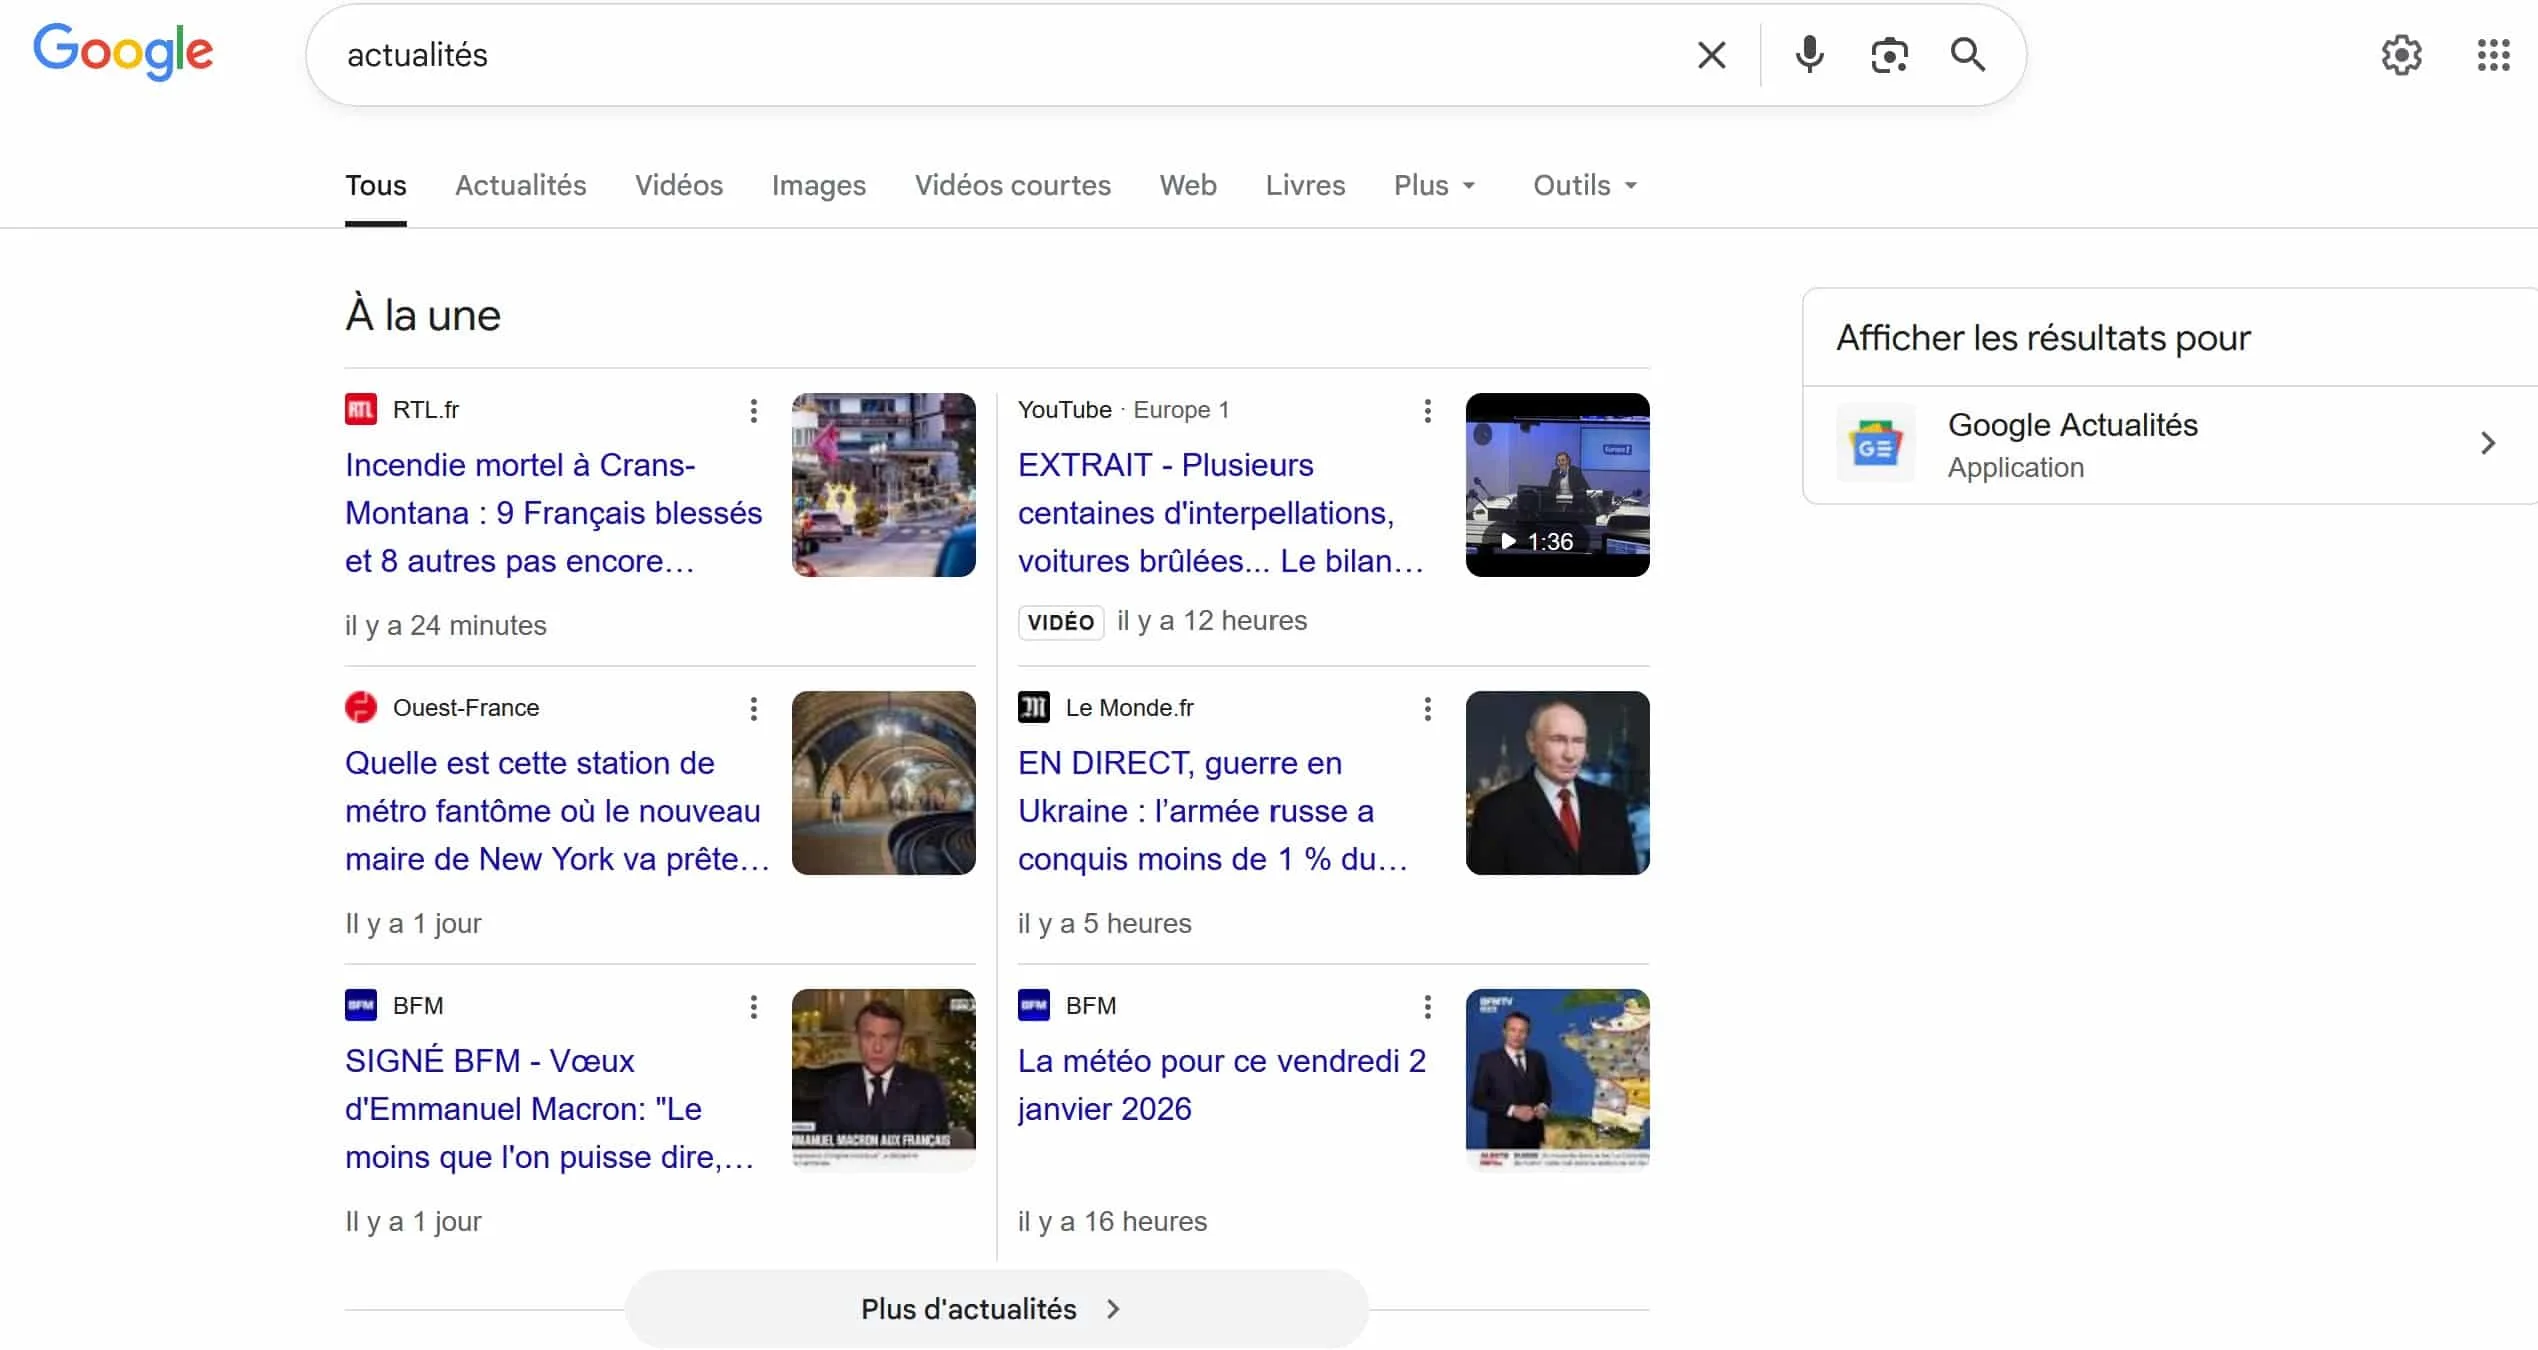This screenshot has width=2538, height=1350.
Task: Click the RTL.fr favicon
Action: [361, 410]
